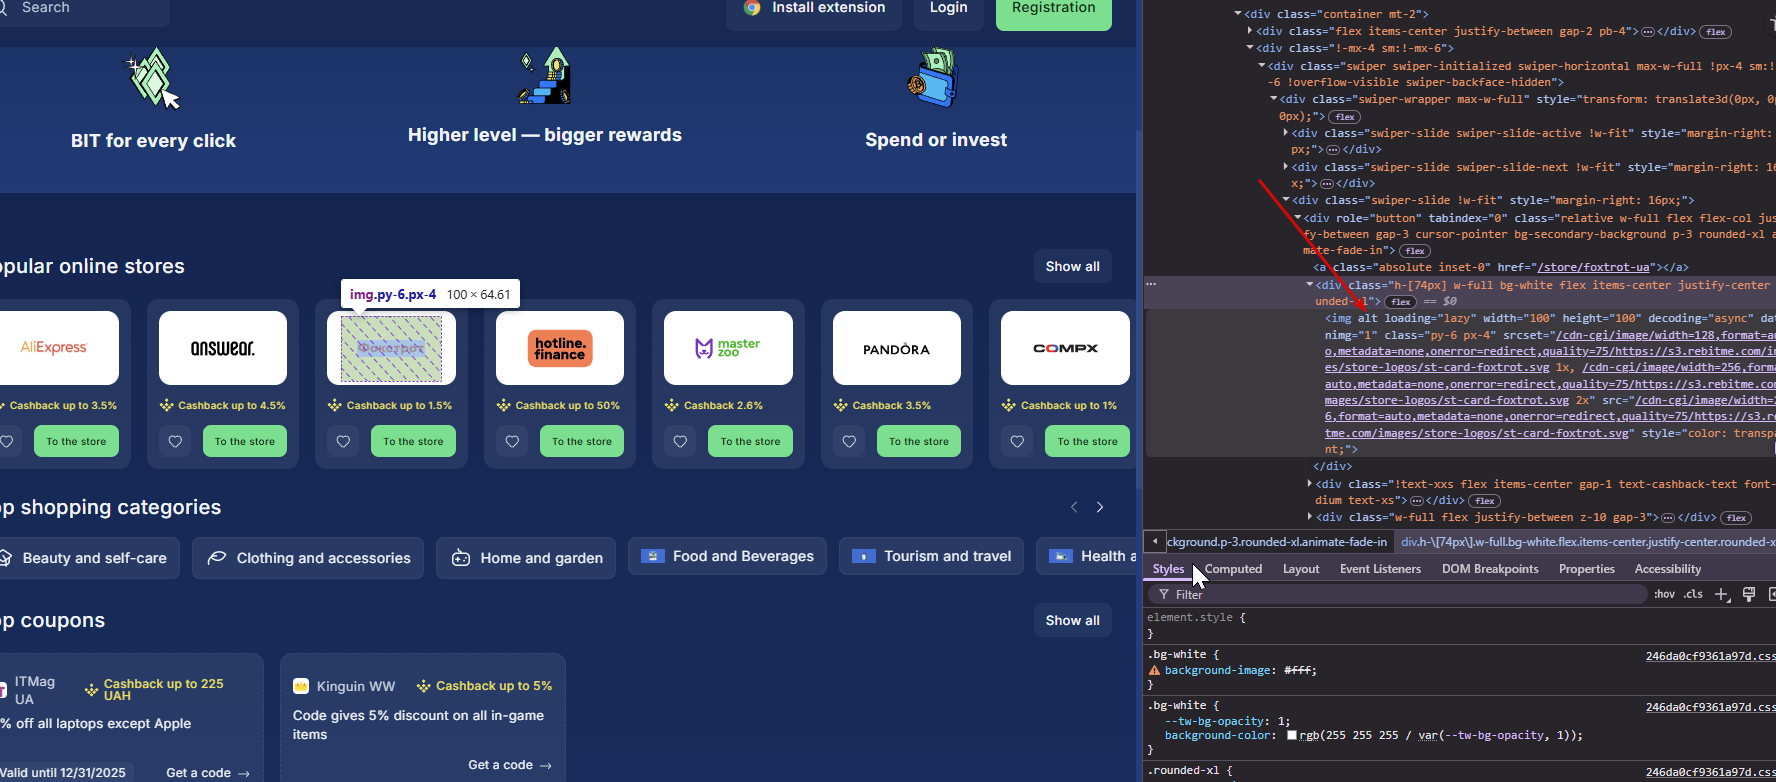Switch to the Computed tab
The width and height of the screenshot is (1776, 782).
(1233, 569)
